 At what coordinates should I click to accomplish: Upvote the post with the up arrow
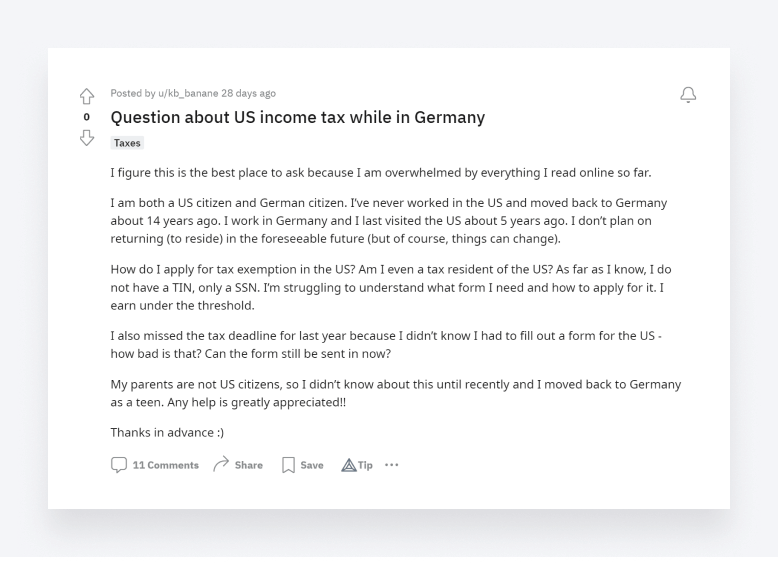pos(87,96)
